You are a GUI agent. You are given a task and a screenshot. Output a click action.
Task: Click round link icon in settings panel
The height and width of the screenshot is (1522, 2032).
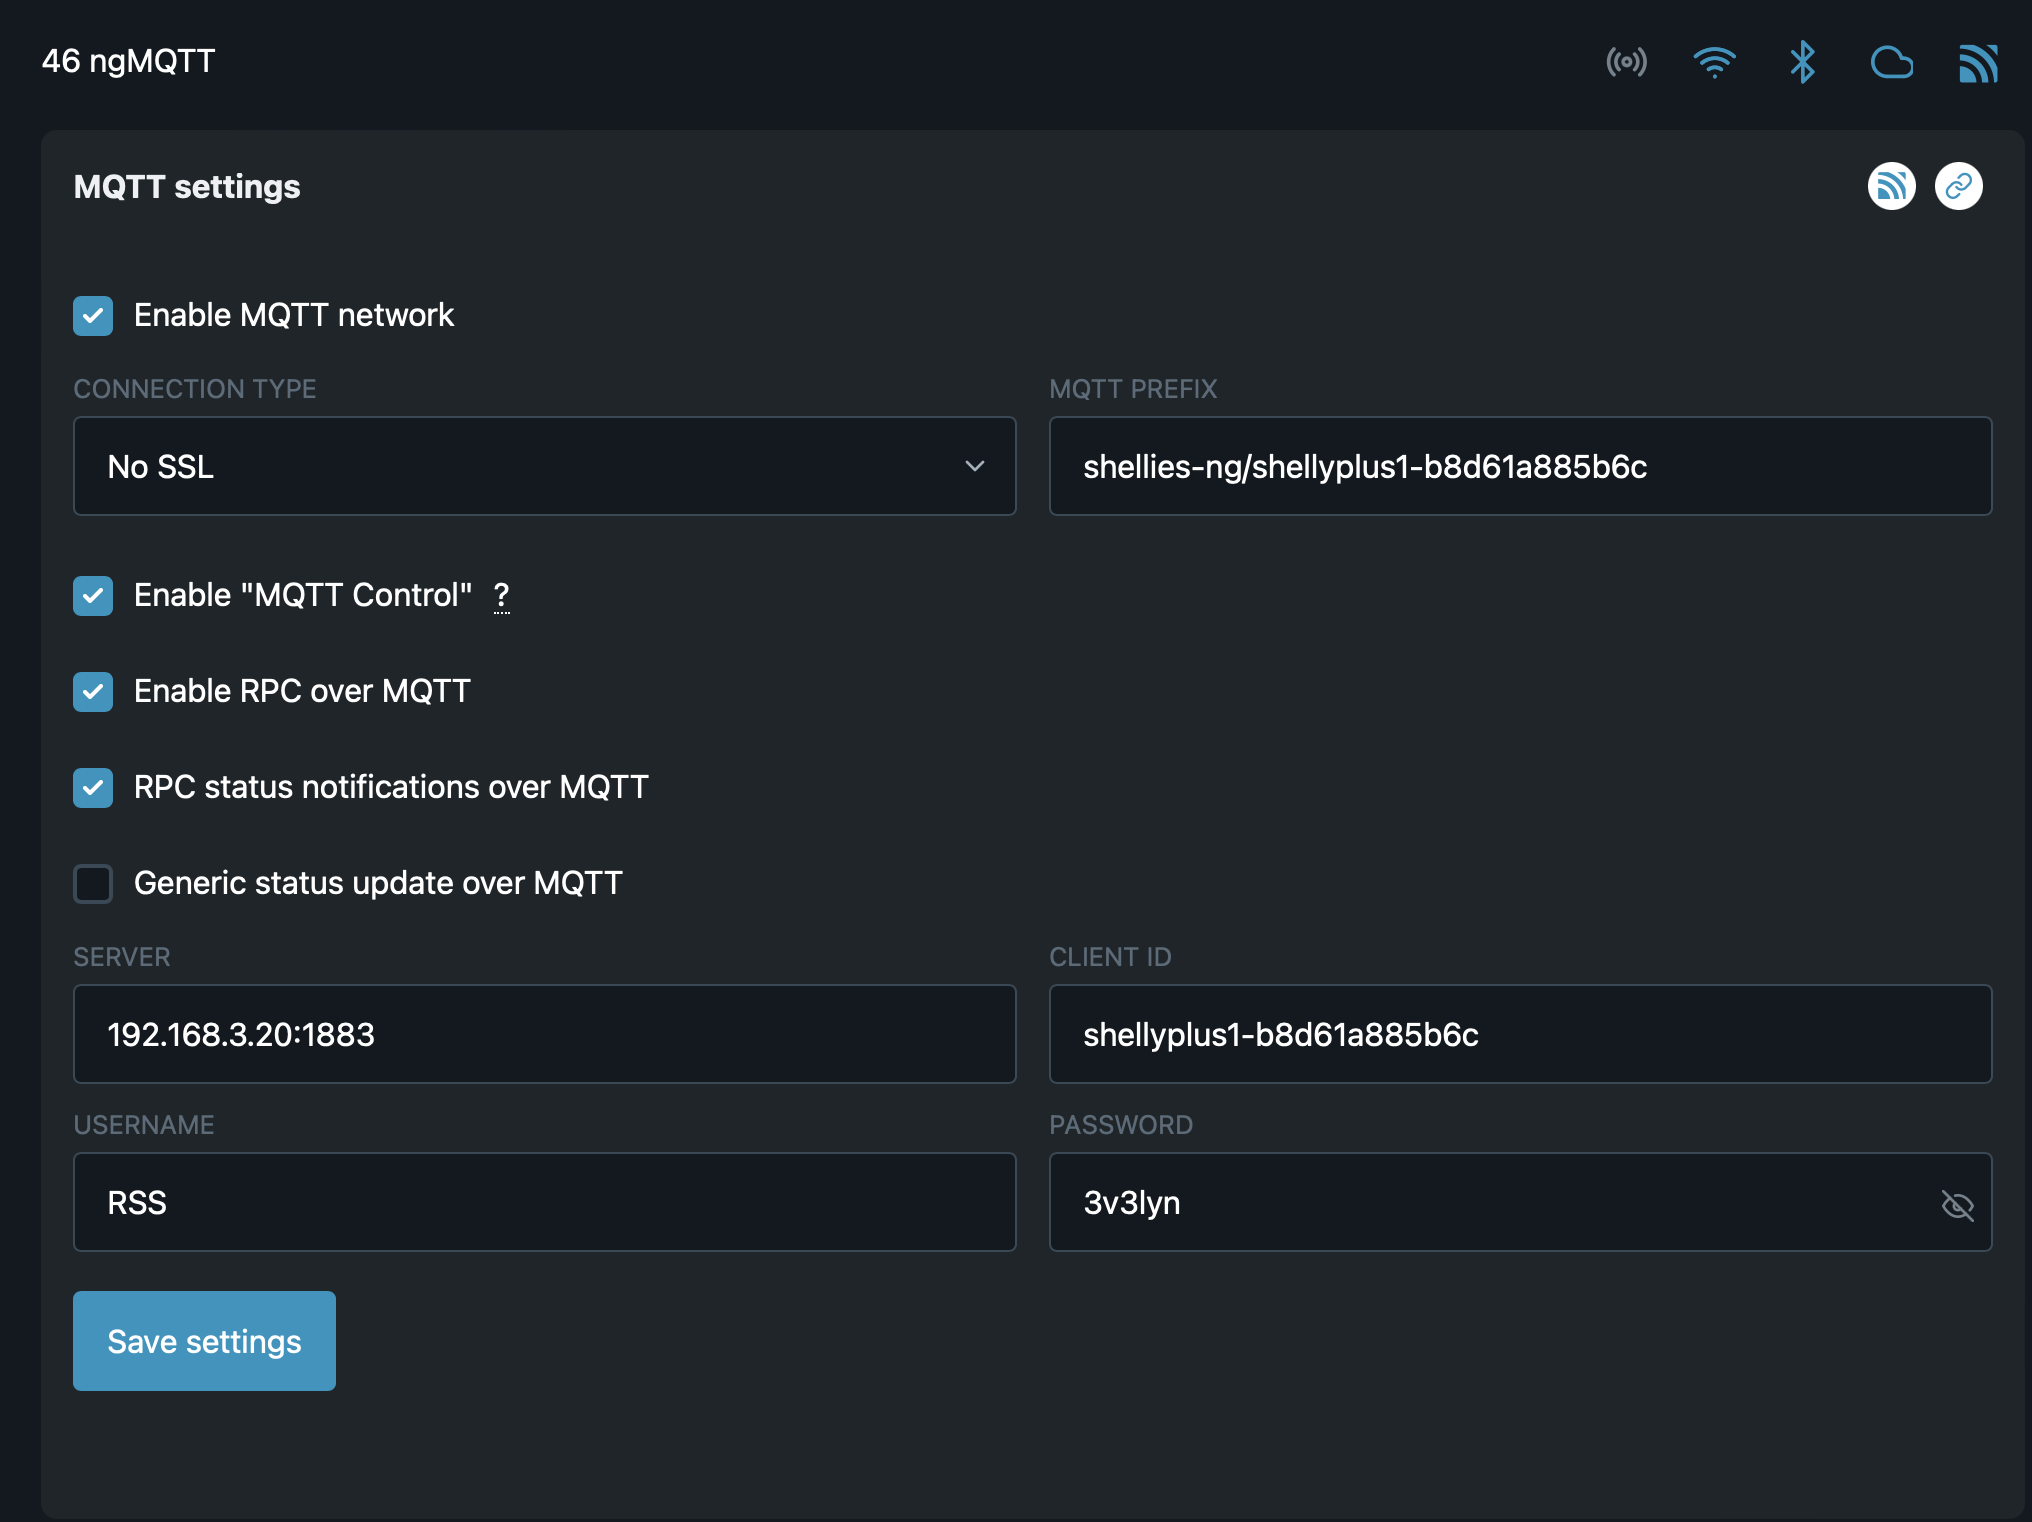click(1958, 186)
